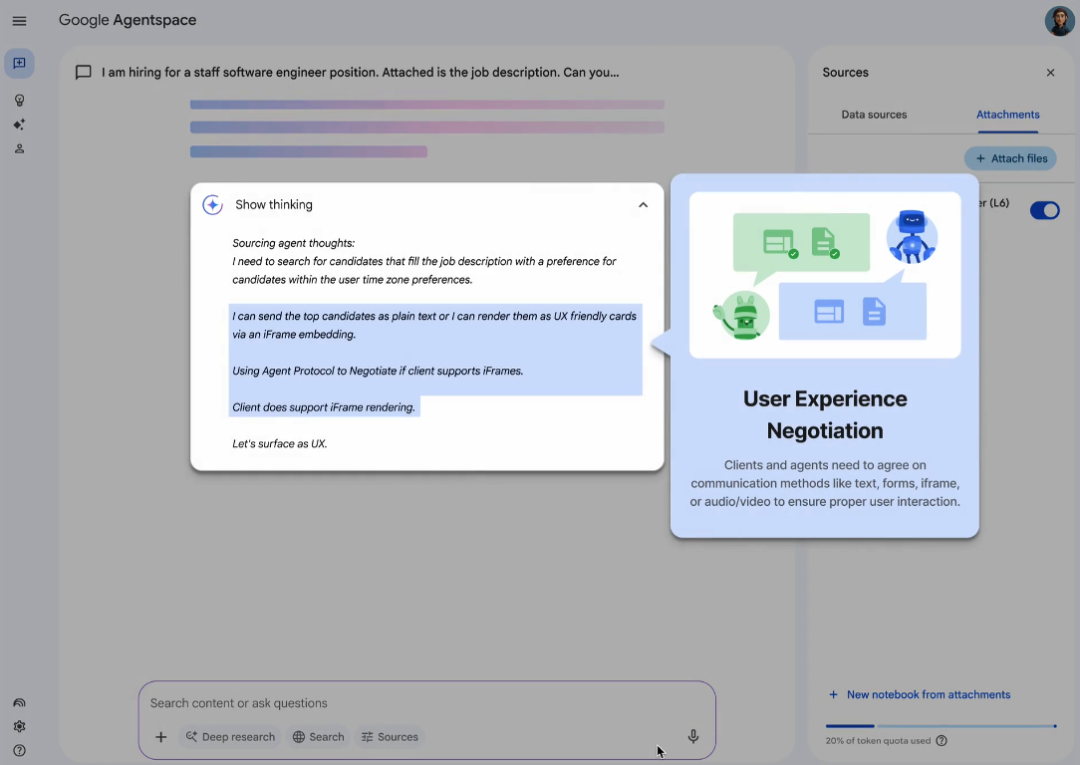Click the plus add button in prompt bar
1080x765 pixels.
[x=160, y=737]
